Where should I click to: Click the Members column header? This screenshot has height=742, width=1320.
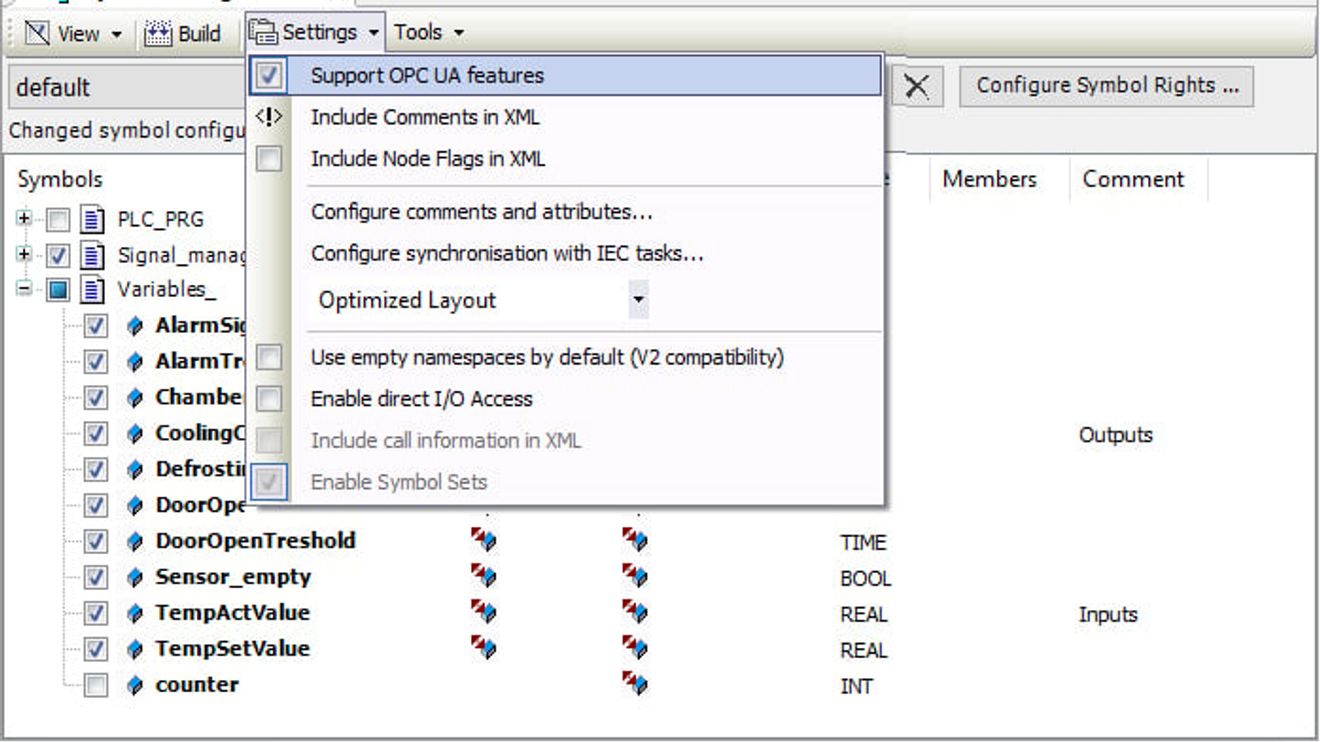click(989, 179)
